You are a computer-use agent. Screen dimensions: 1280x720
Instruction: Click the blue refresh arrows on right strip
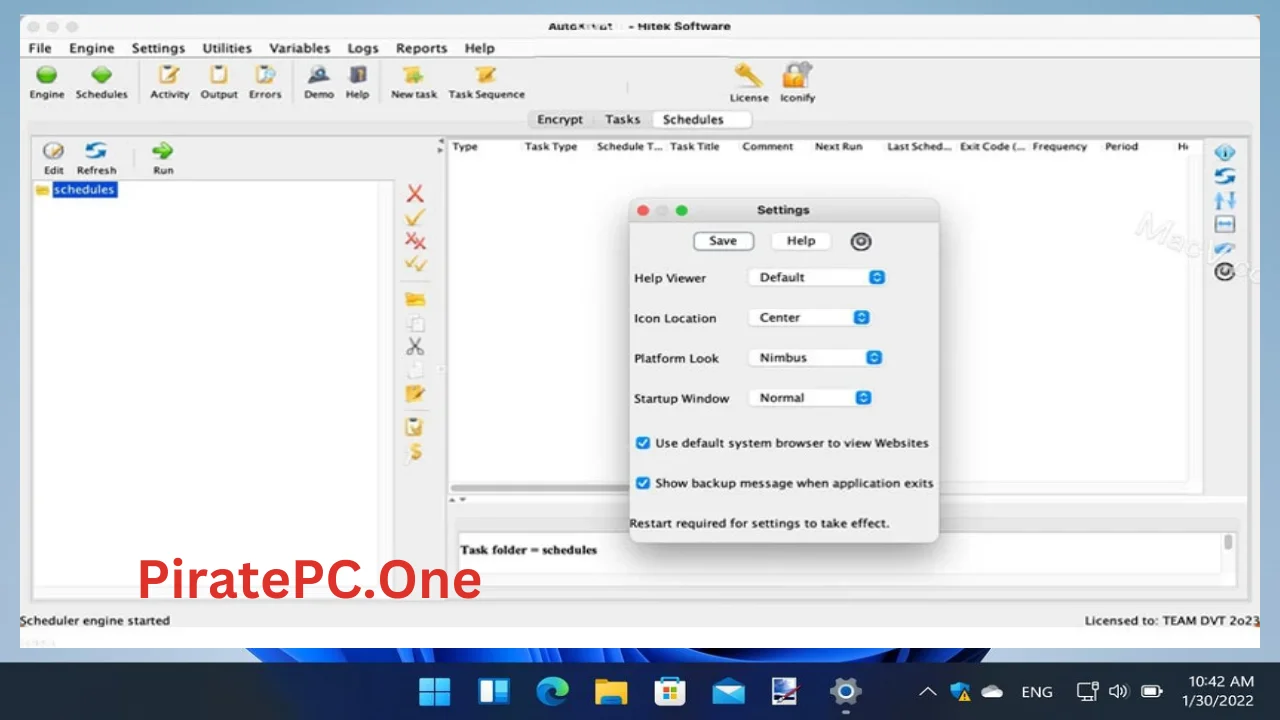pos(1224,176)
